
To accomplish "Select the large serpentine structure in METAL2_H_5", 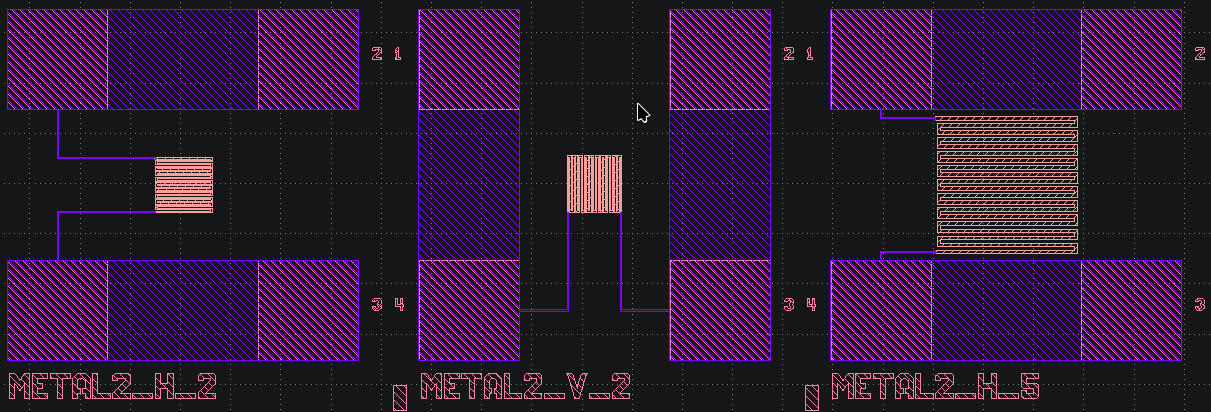I will (x=1006, y=184).
